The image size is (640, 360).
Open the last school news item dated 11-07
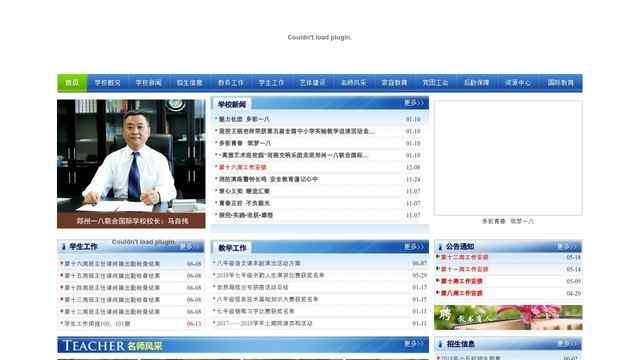point(246,215)
